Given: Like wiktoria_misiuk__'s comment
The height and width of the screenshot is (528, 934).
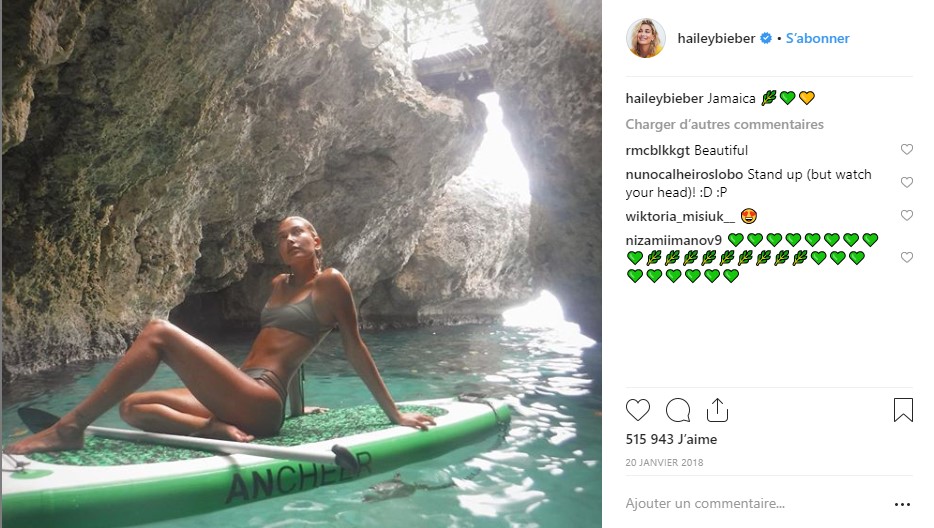Looking at the screenshot, I should point(907,215).
